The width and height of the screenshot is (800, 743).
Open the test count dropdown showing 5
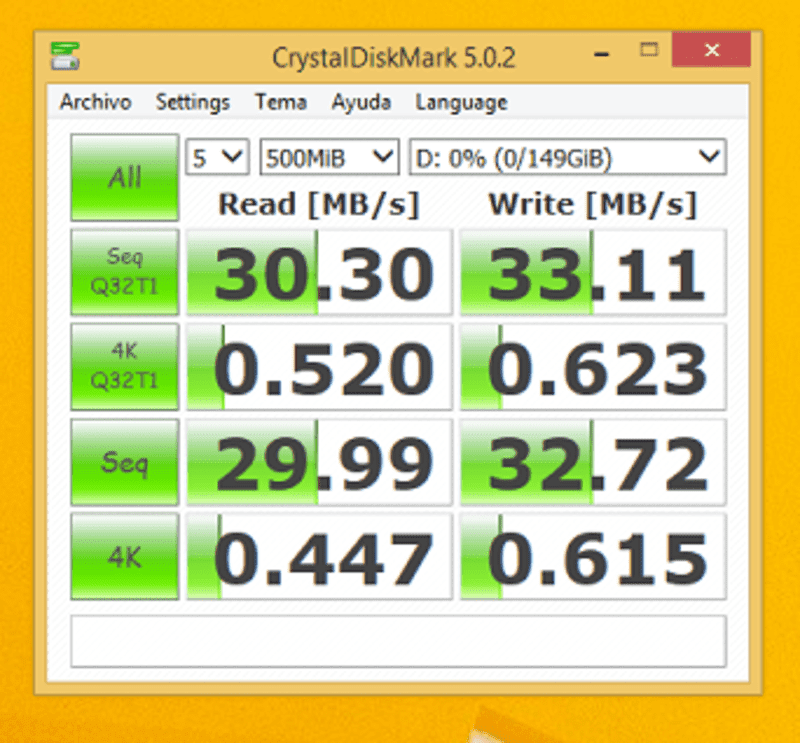coord(217,157)
